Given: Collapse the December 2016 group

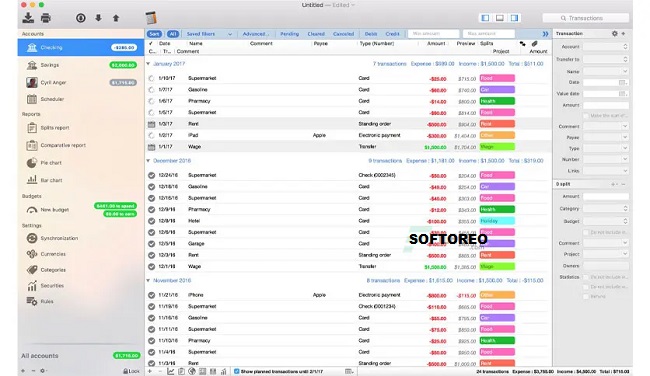Looking at the screenshot, I should click(x=148, y=160).
